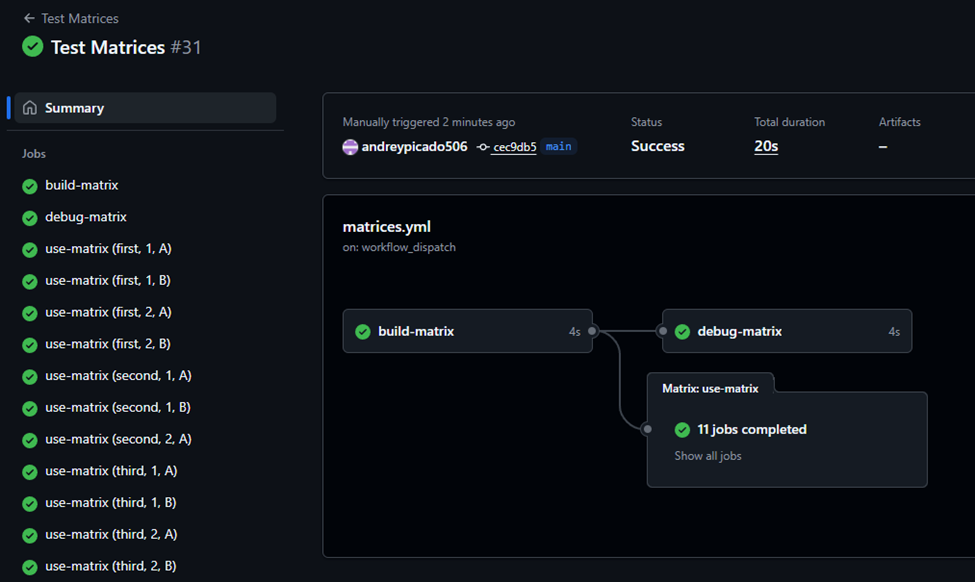Click the main branch label

pos(559,147)
